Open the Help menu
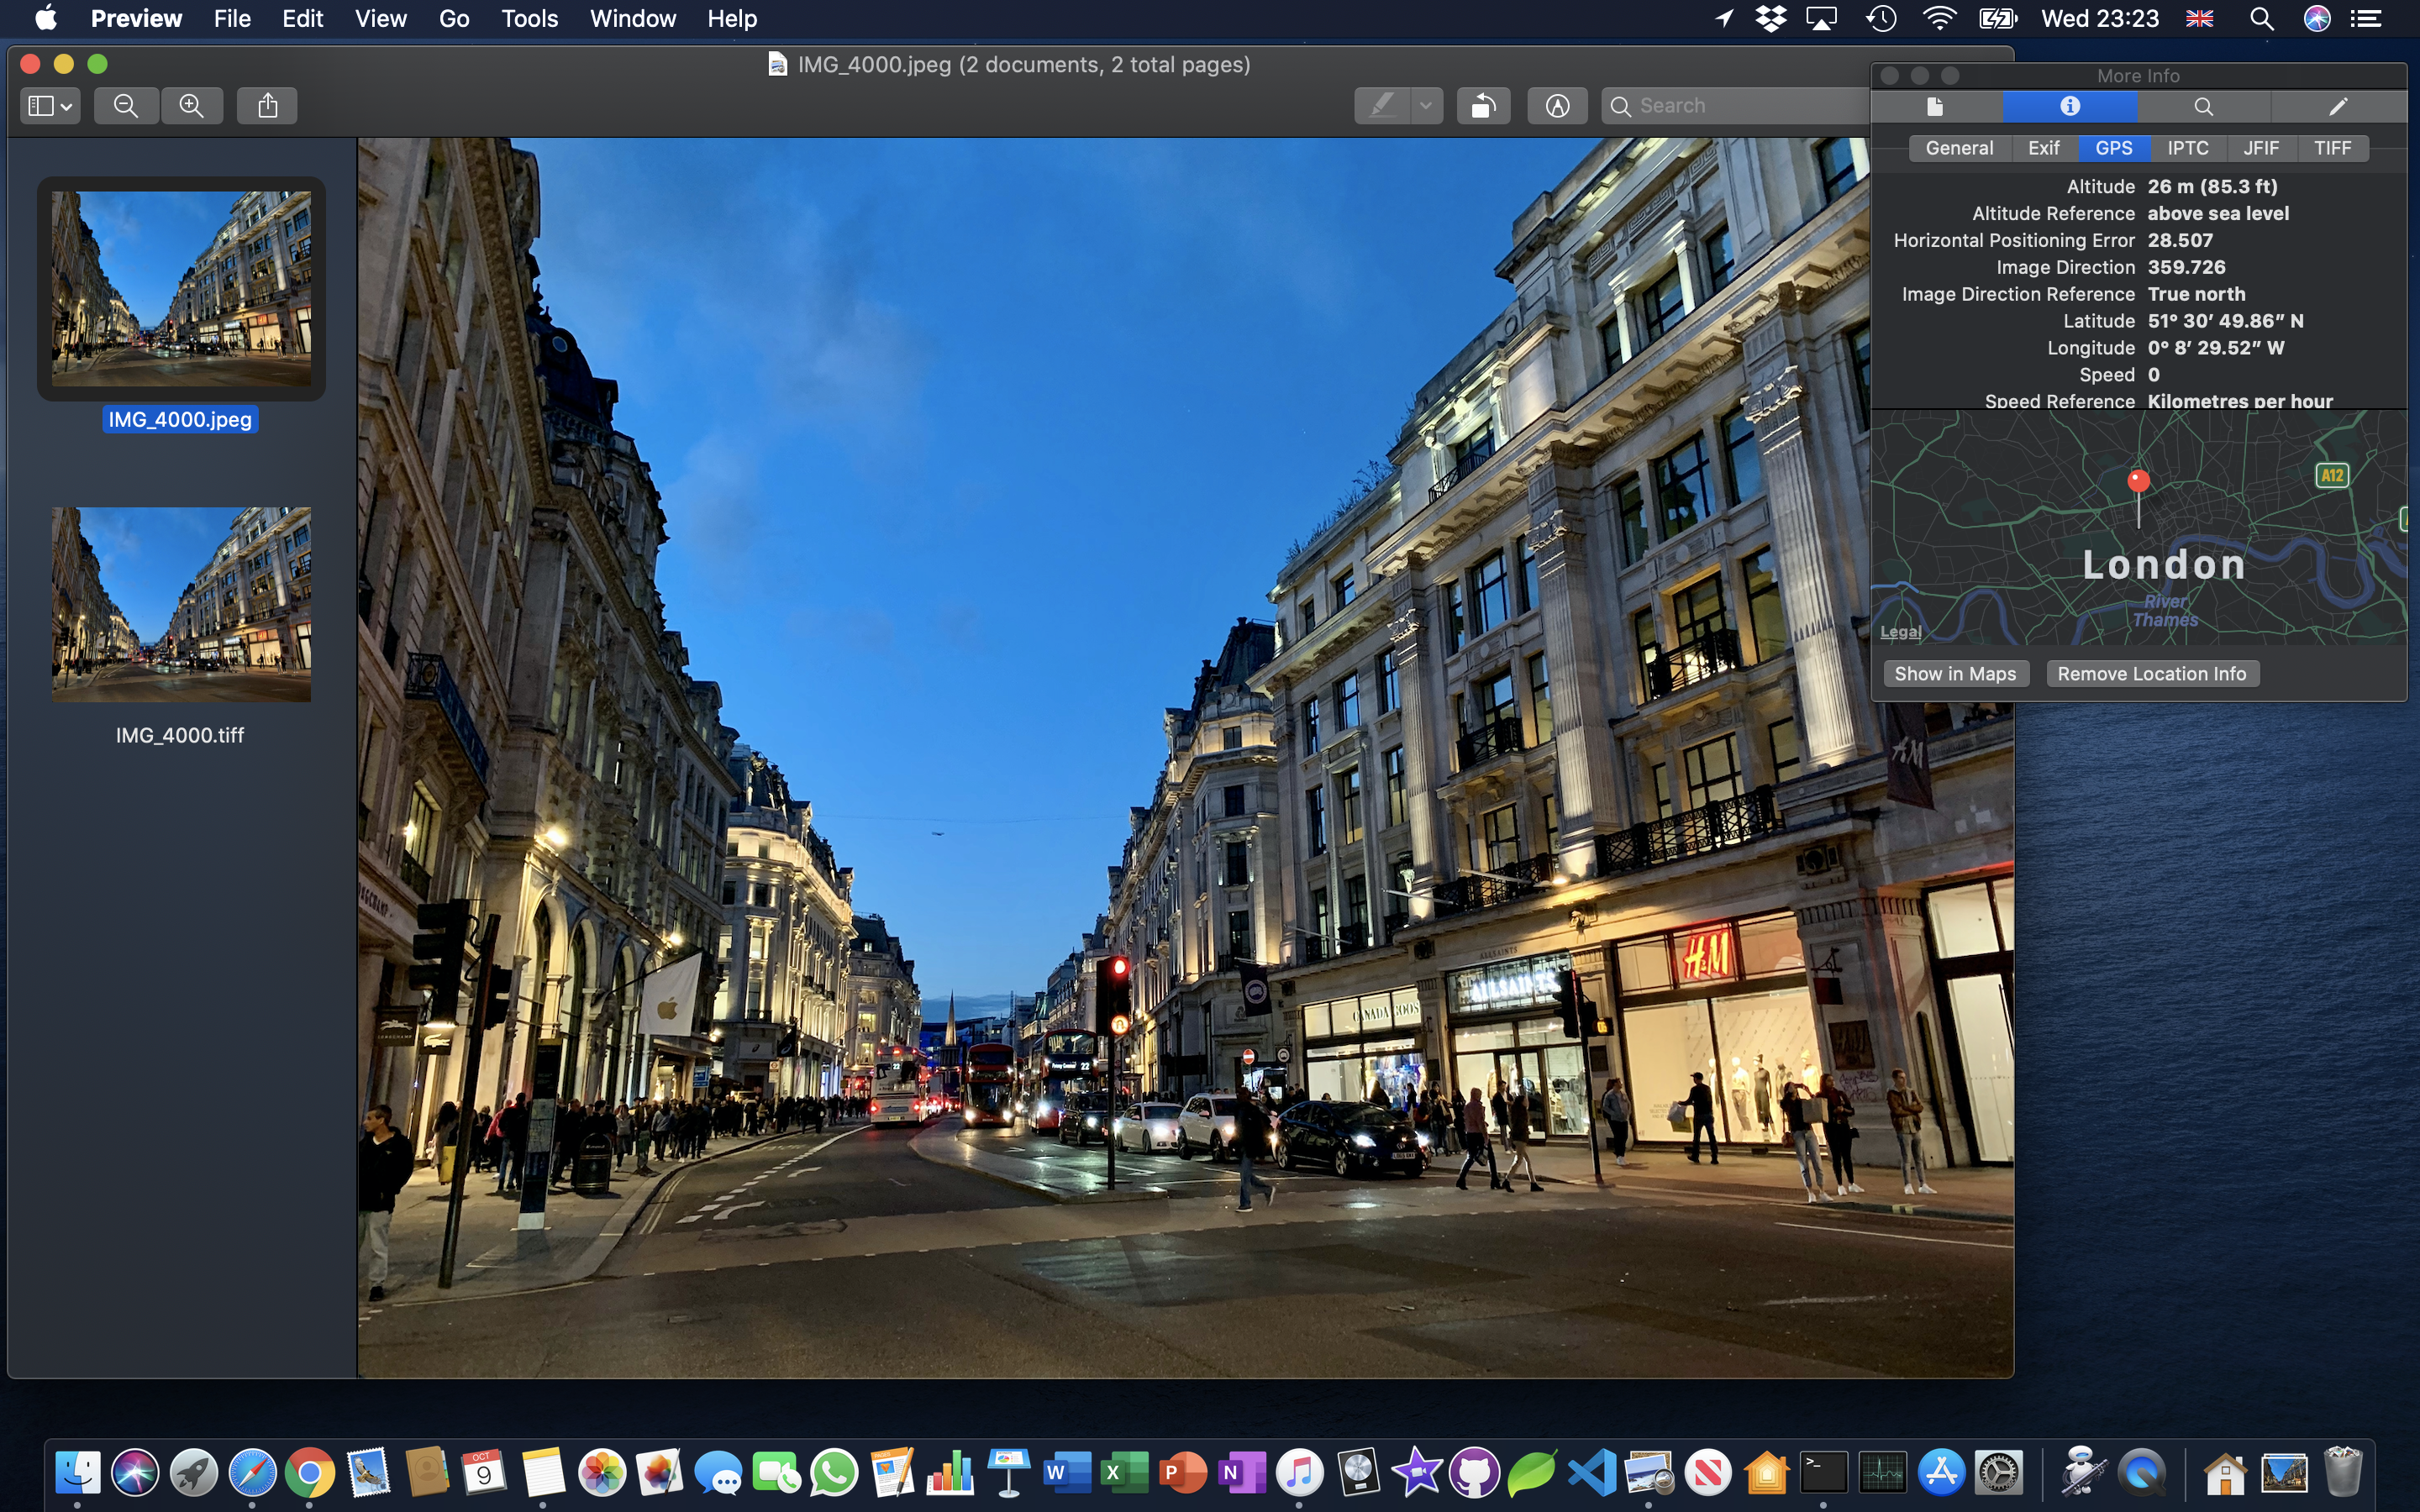2420x1512 pixels. point(732,18)
